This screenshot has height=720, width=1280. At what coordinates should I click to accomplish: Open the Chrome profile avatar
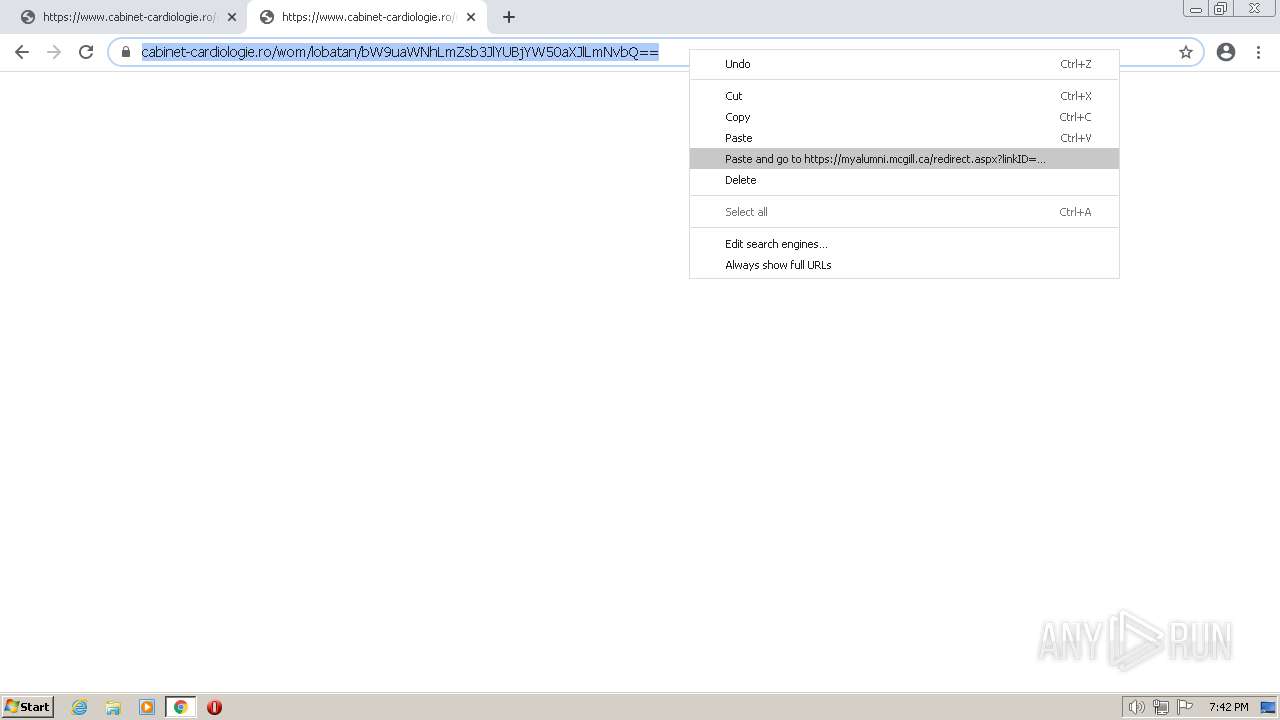point(1226,52)
